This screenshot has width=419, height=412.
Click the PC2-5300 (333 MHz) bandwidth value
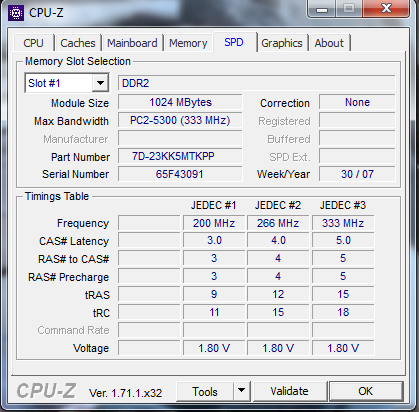click(180, 120)
